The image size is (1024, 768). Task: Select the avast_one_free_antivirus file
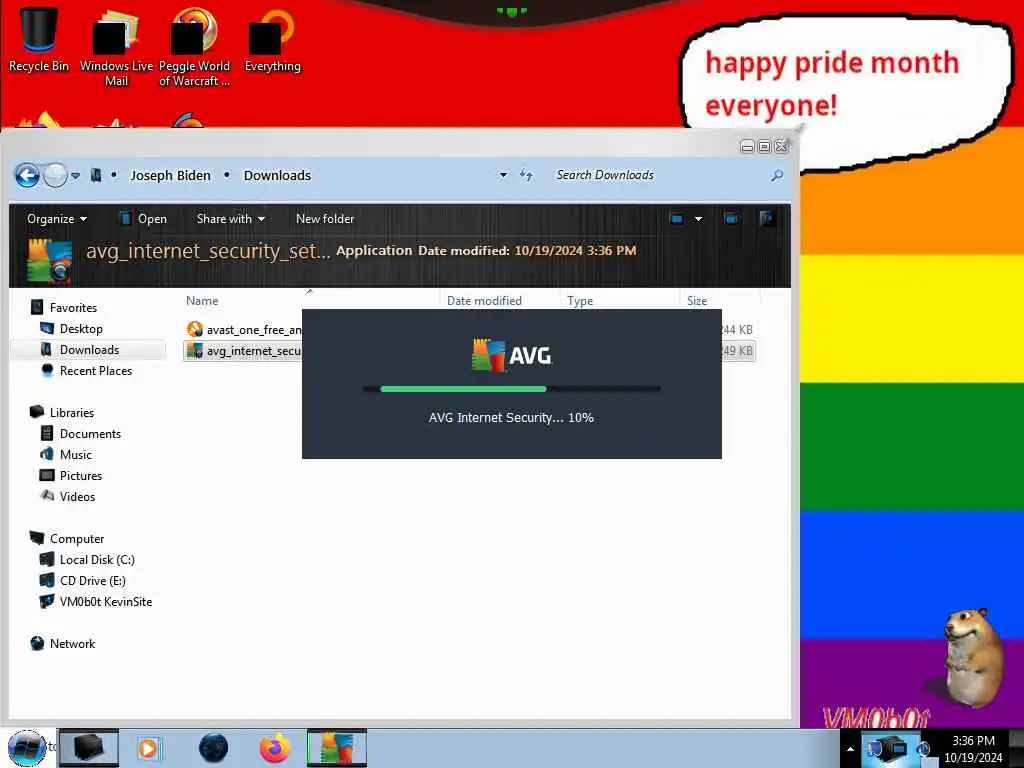(x=243, y=330)
